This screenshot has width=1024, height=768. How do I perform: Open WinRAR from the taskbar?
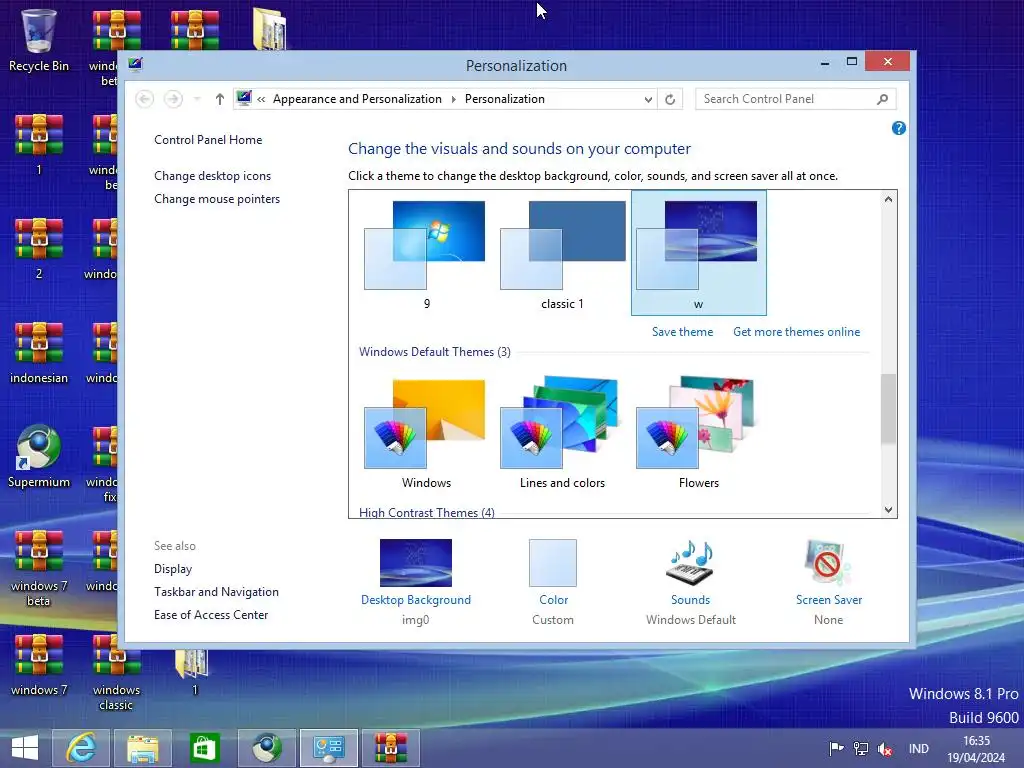(x=391, y=748)
